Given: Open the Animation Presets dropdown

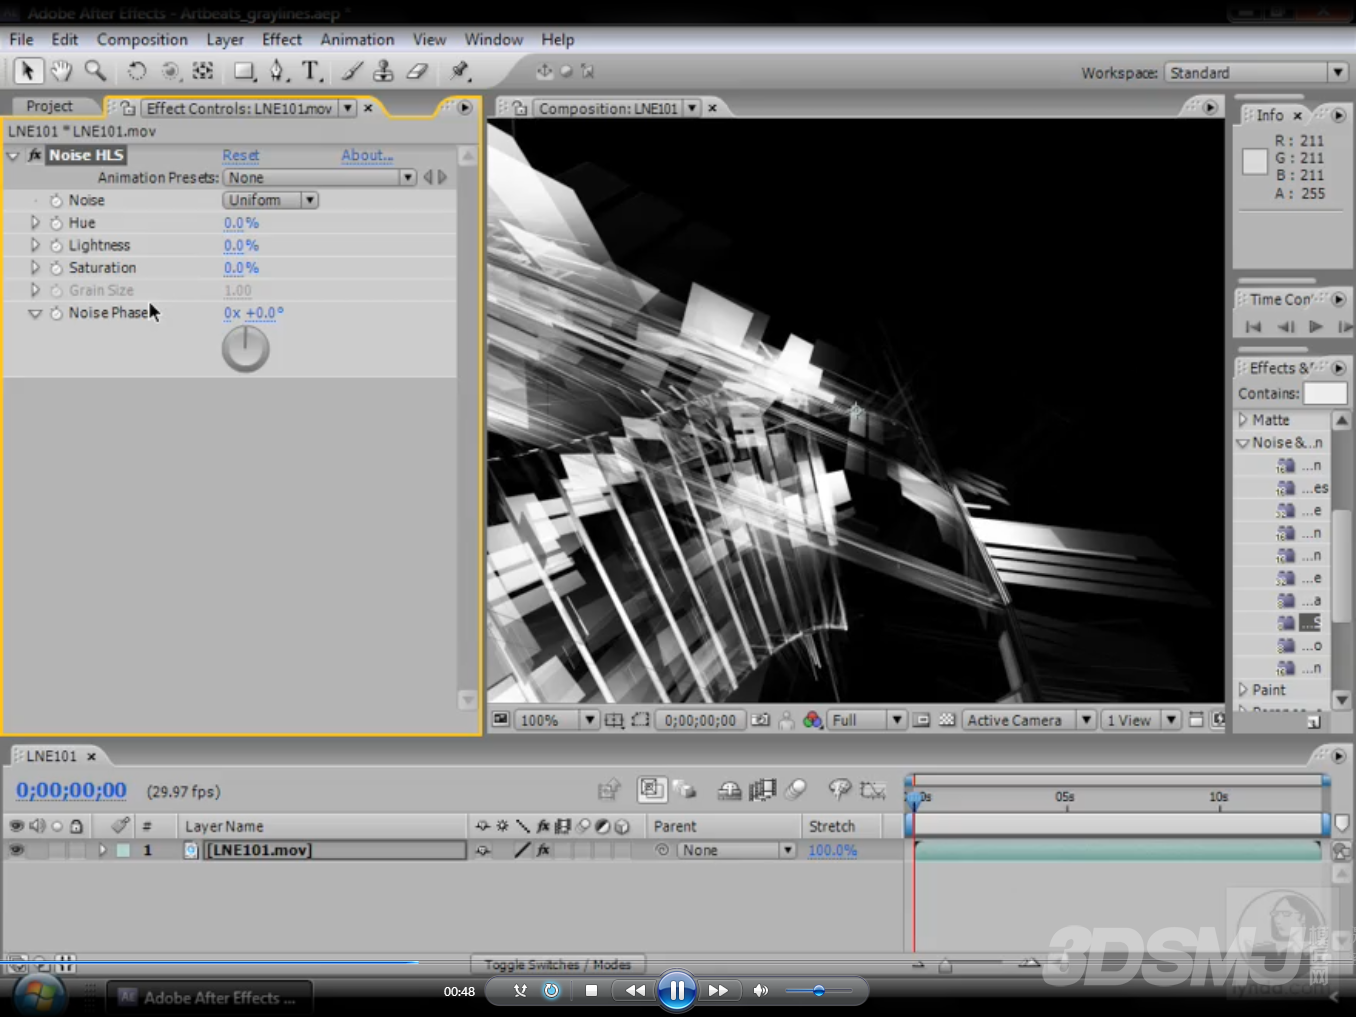Looking at the screenshot, I should [319, 177].
